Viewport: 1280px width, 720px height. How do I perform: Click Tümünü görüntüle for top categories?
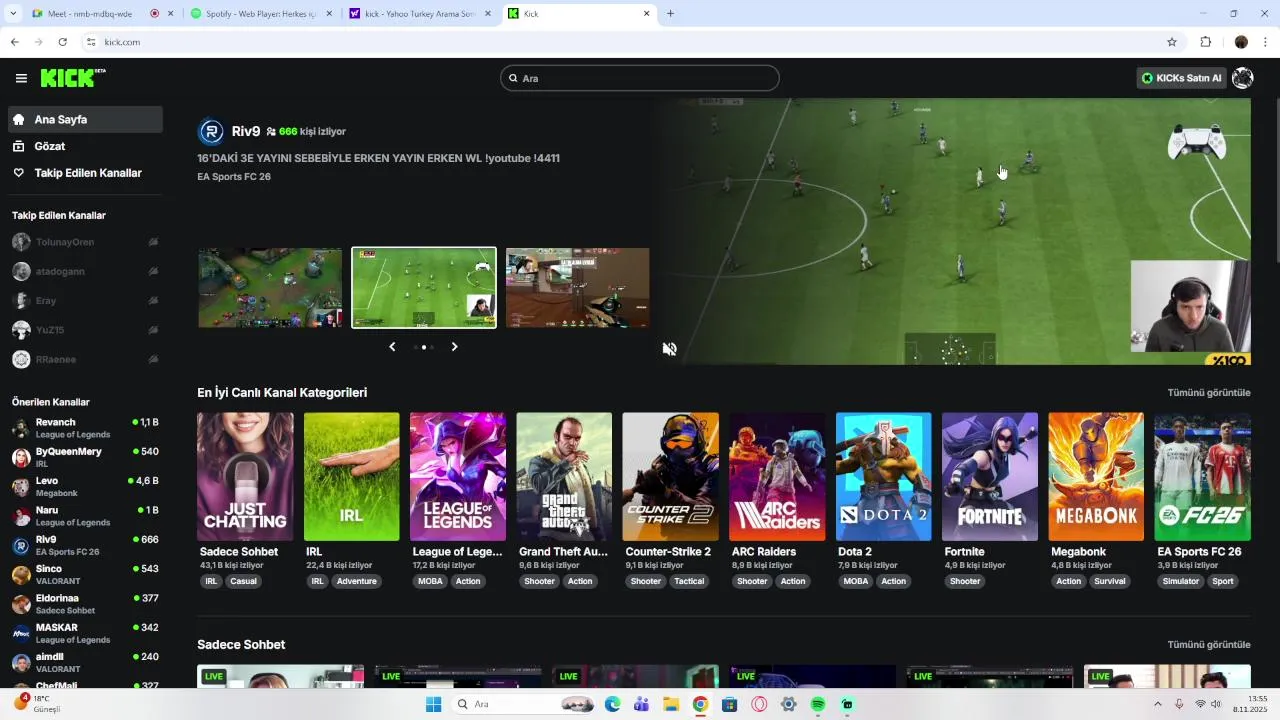click(1209, 393)
